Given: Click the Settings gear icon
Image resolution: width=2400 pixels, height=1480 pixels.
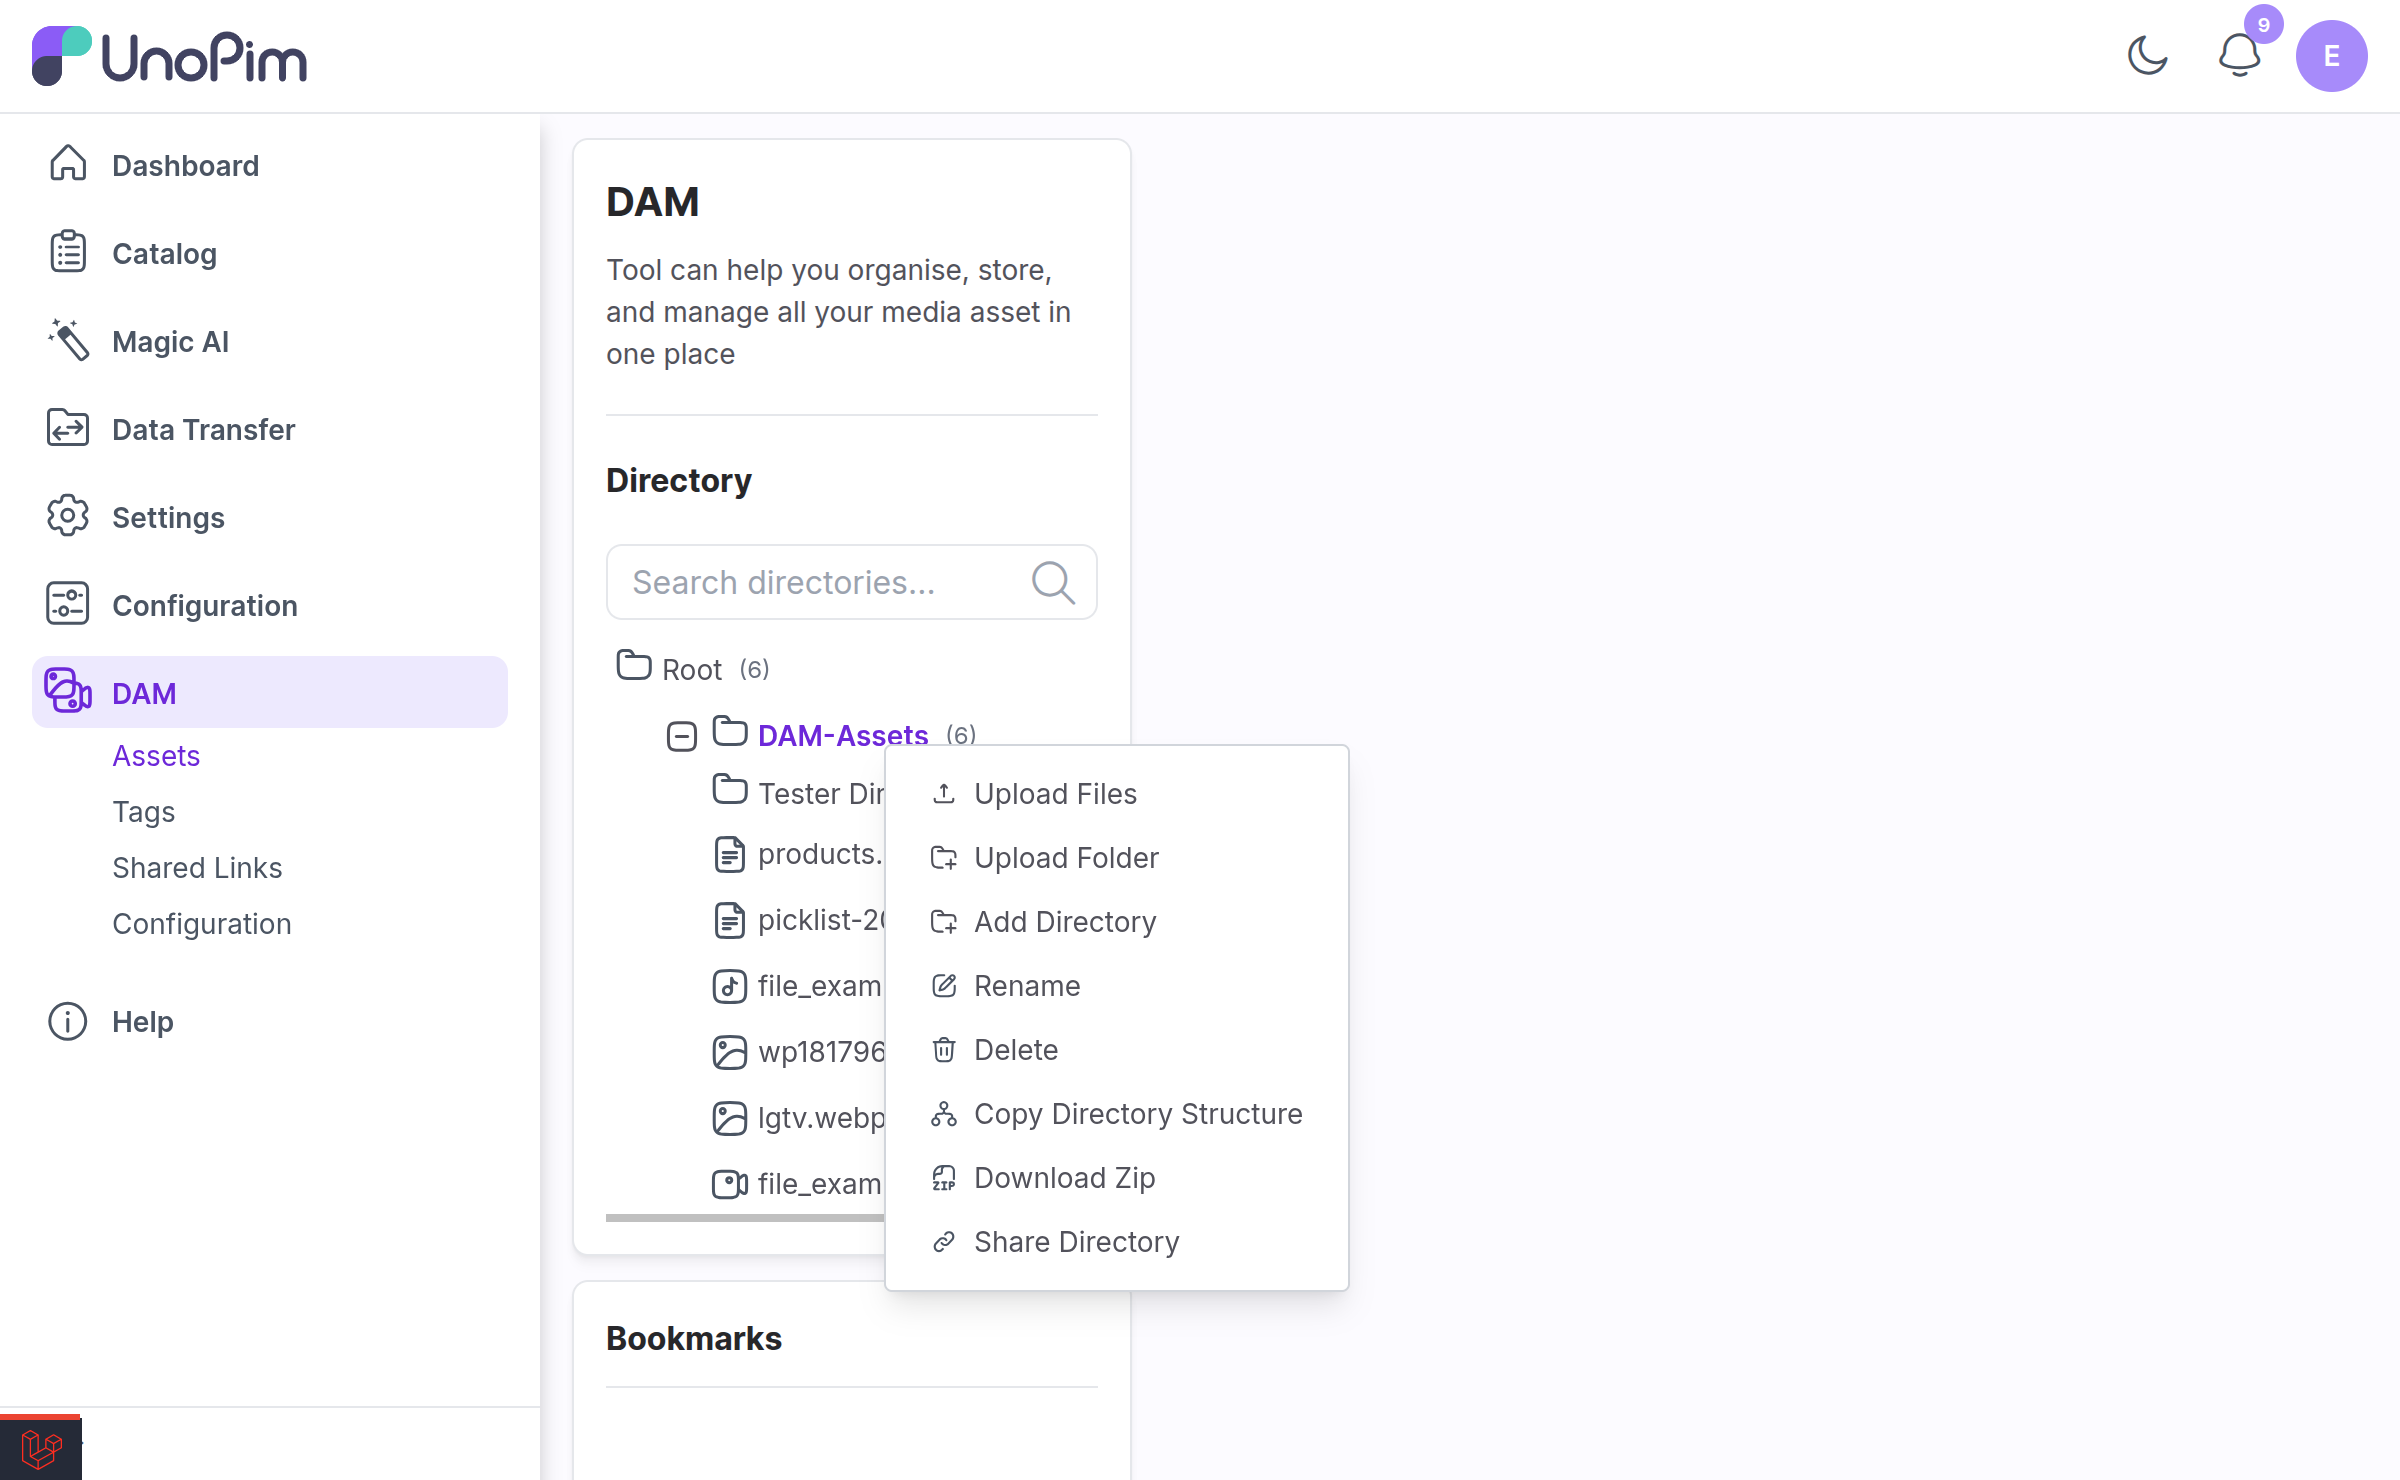Looking at the screenshot, I should pos(68,516).
